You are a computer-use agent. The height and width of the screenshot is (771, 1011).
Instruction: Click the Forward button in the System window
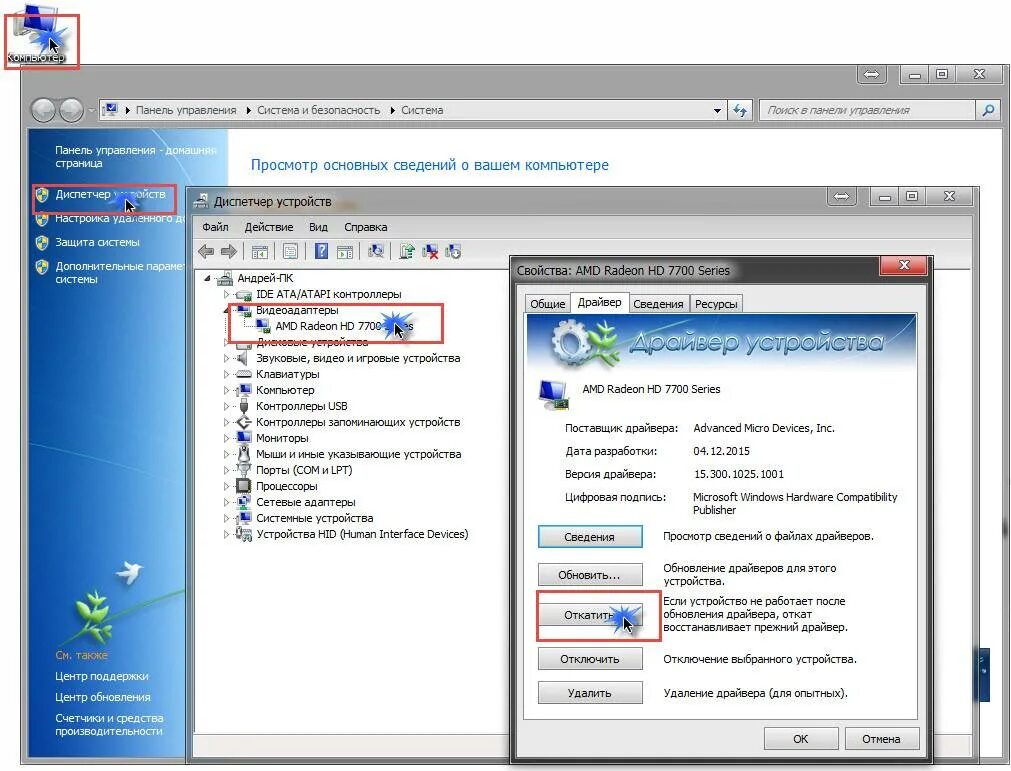point(71,110)
